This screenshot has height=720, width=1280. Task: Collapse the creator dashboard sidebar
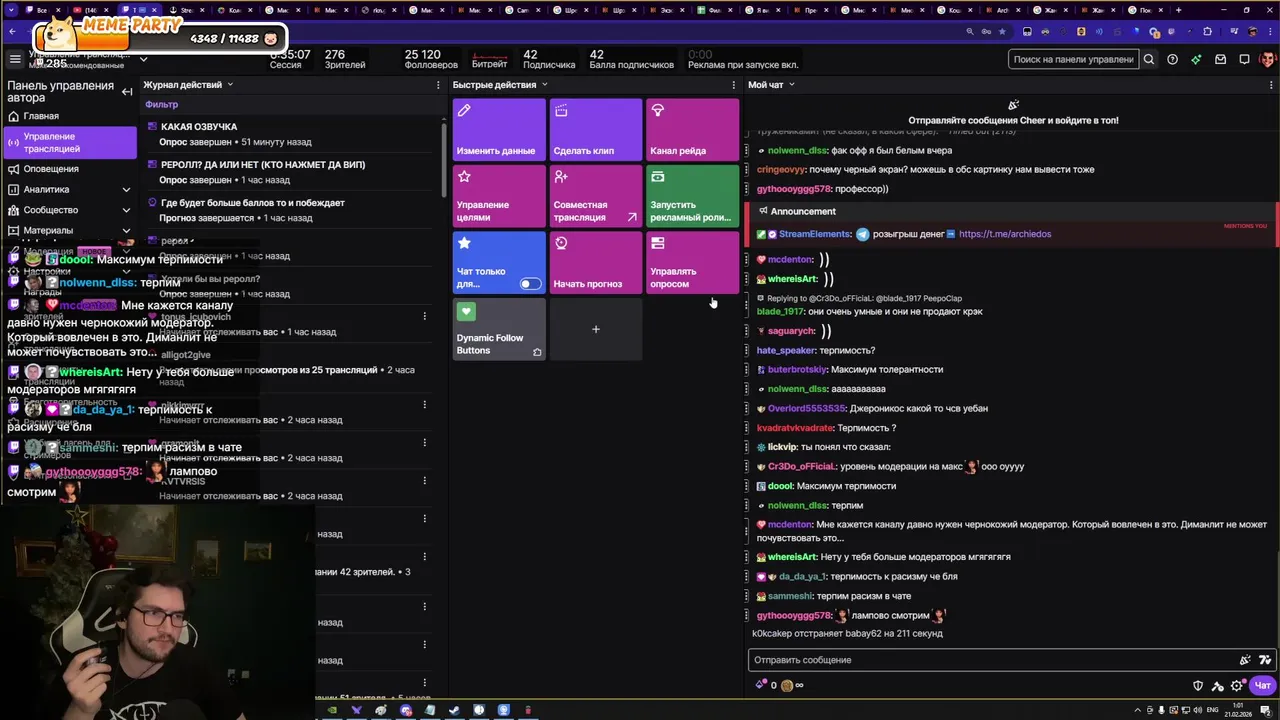tap(127, 92)
